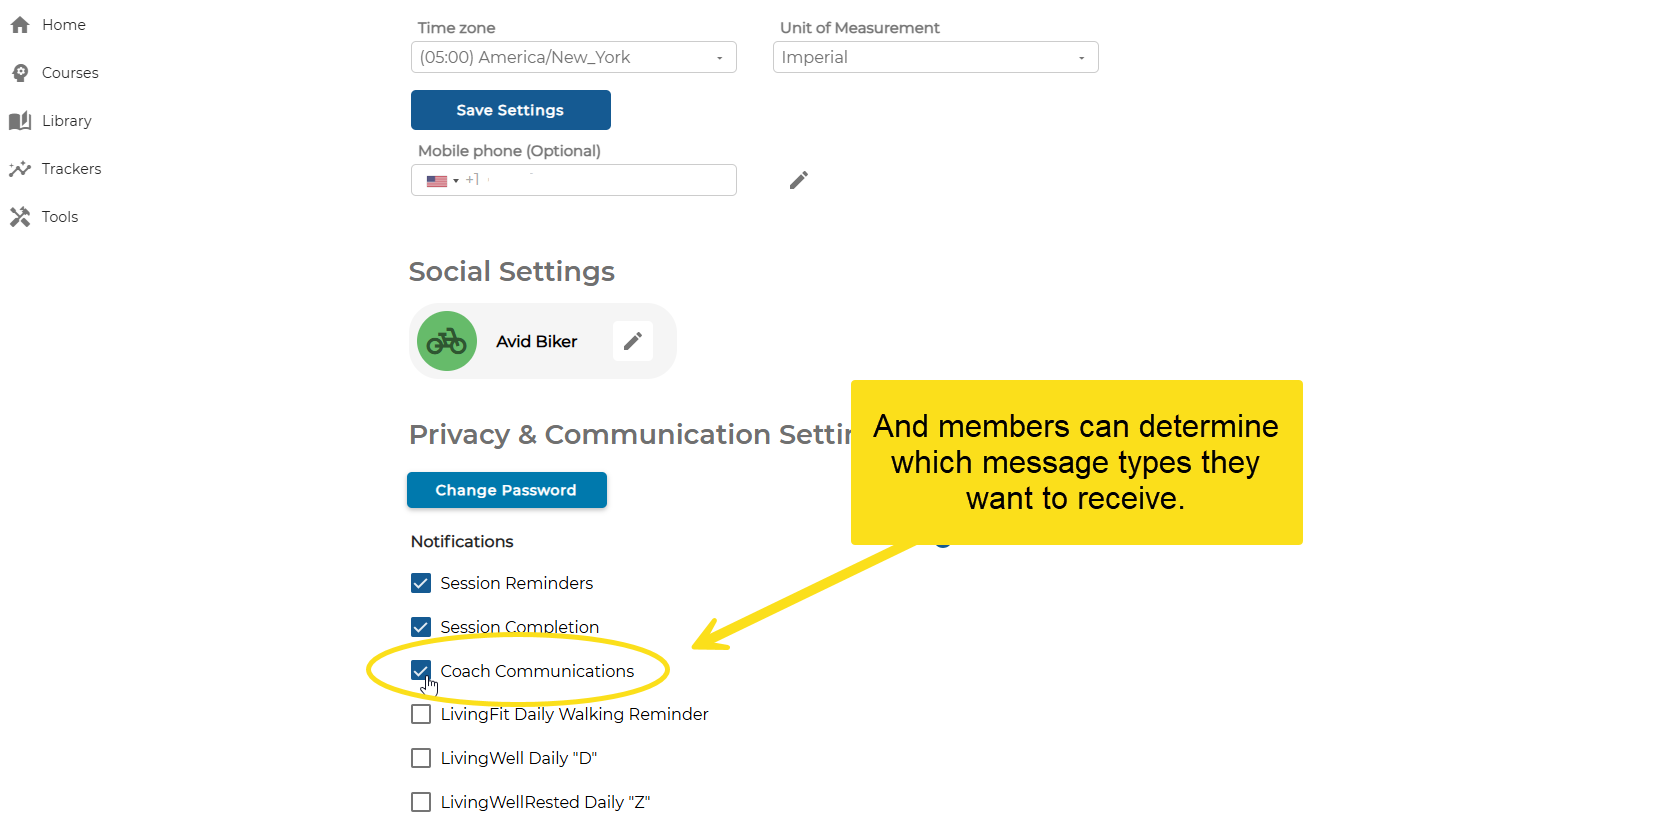Click the Trackers chart icon

click(20, 169)
